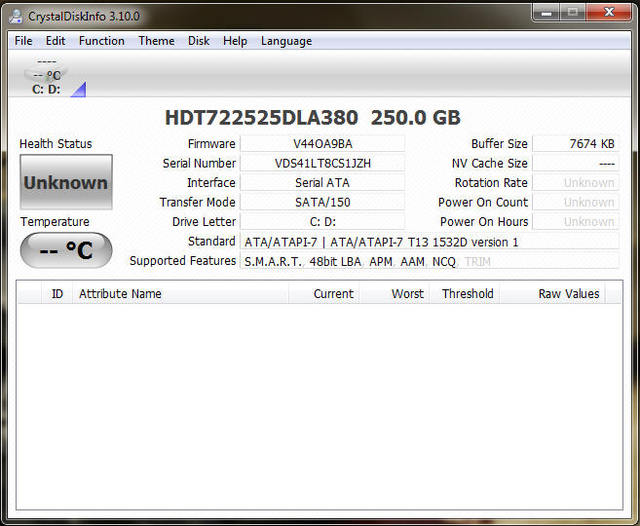Click the Transfer Mode value SATA/150
Image resolution: width=640 pixels, height=526 pixels.
pyautogui.click(x=322, y=202)
